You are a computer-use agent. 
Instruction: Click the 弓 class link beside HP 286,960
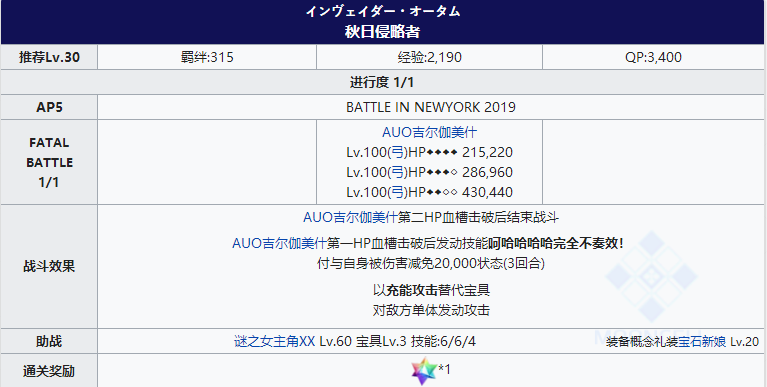[398, 172]
